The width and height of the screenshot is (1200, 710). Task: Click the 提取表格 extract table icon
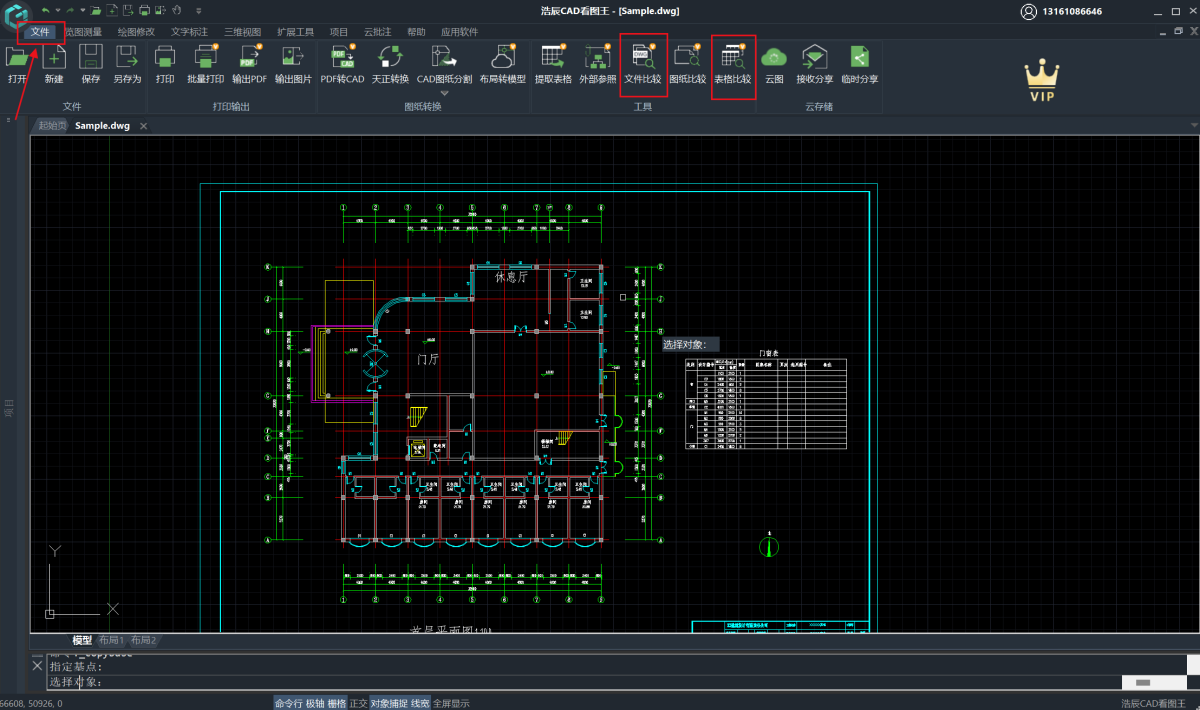[553, 57]
